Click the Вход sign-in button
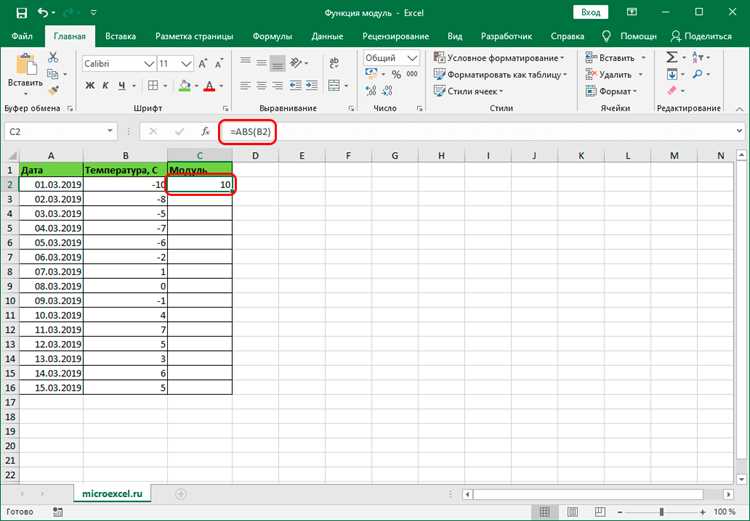 [590, 12]
